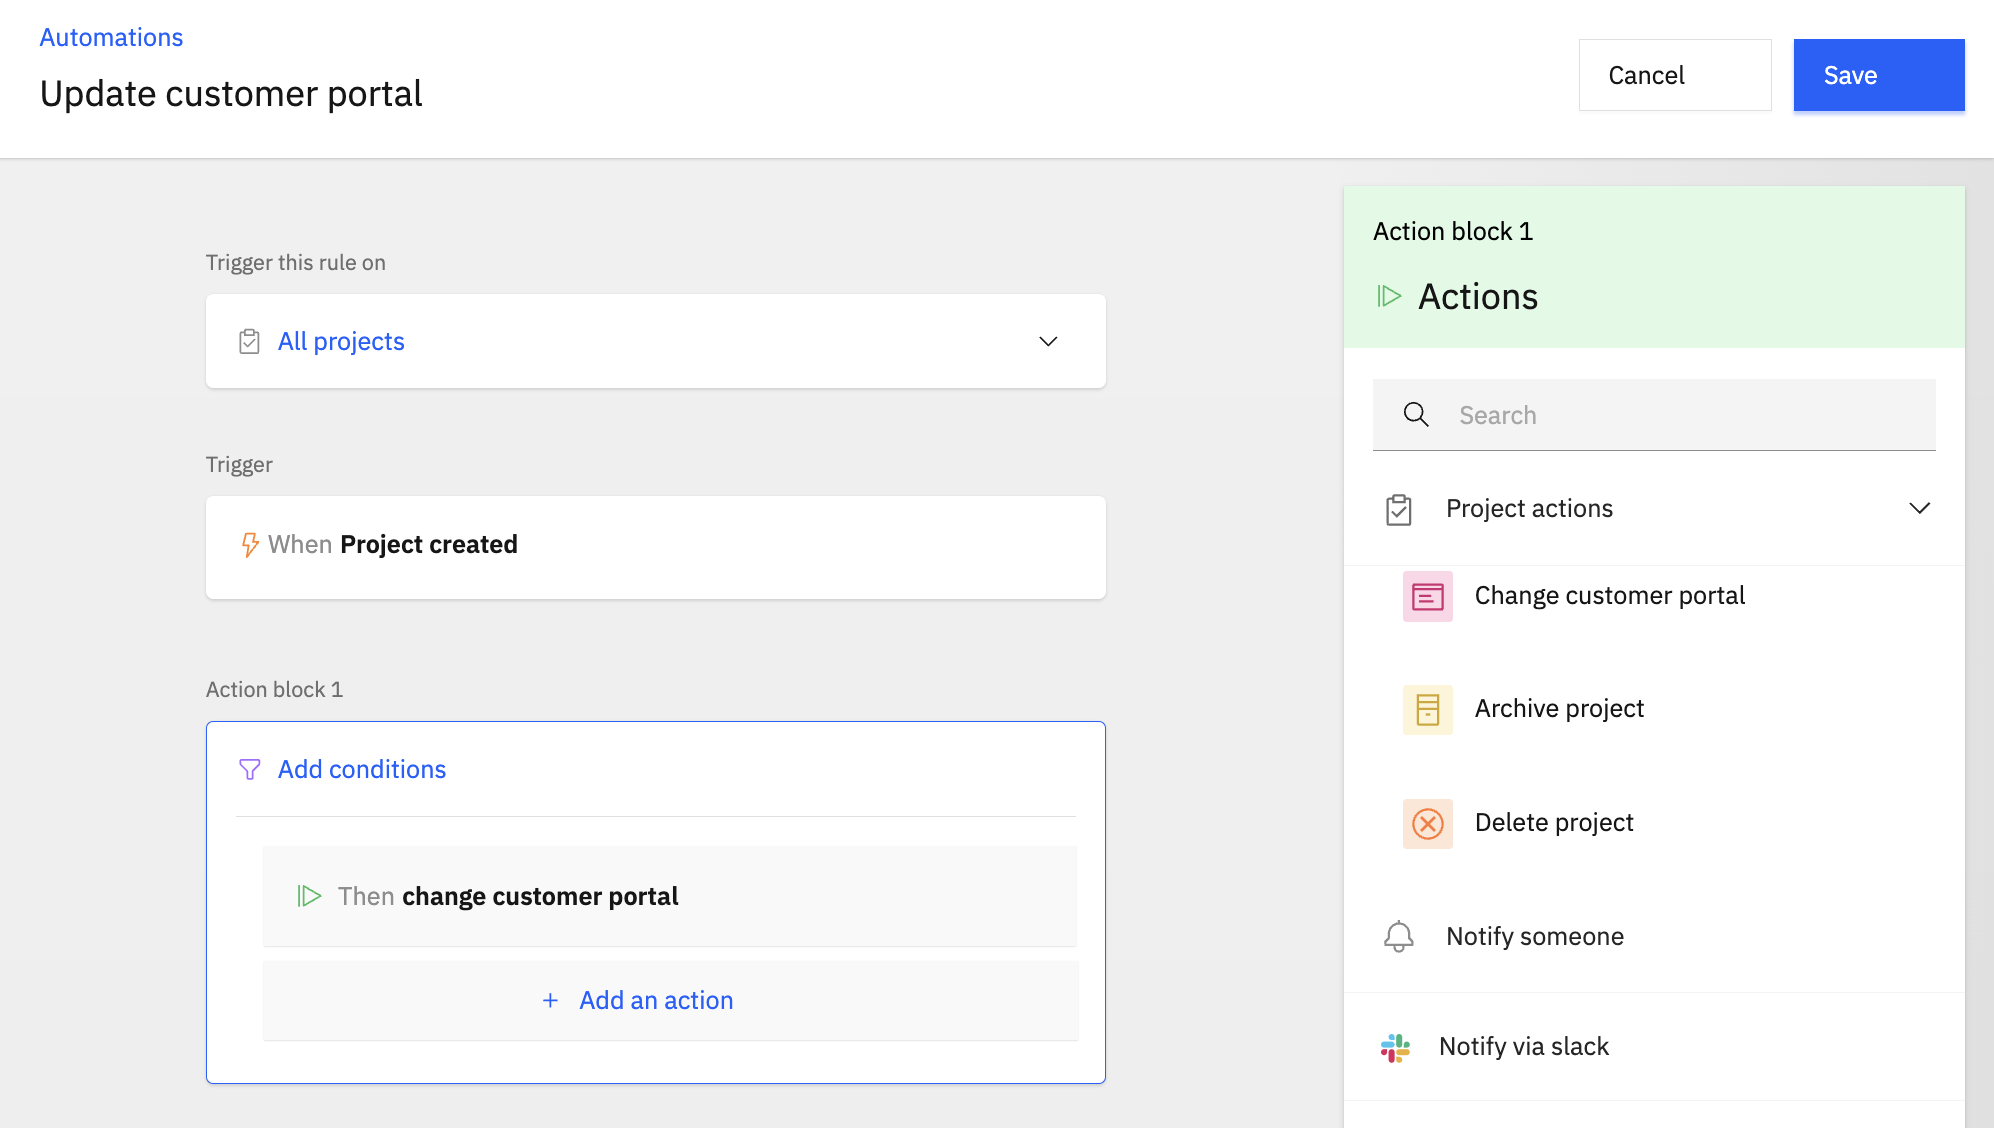Open the All projects dropdown
Screen dimensions: 1994x1128
[x=1047, y=342]
